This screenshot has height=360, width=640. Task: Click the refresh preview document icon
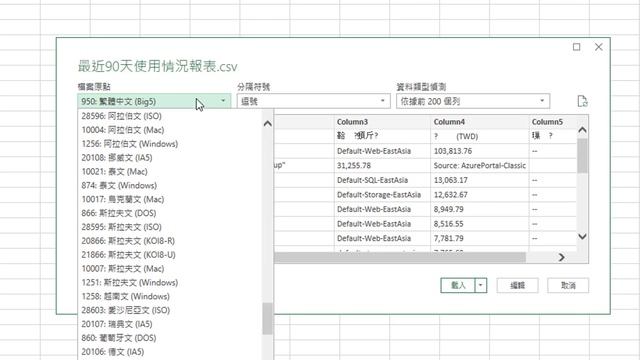(582, 101)
